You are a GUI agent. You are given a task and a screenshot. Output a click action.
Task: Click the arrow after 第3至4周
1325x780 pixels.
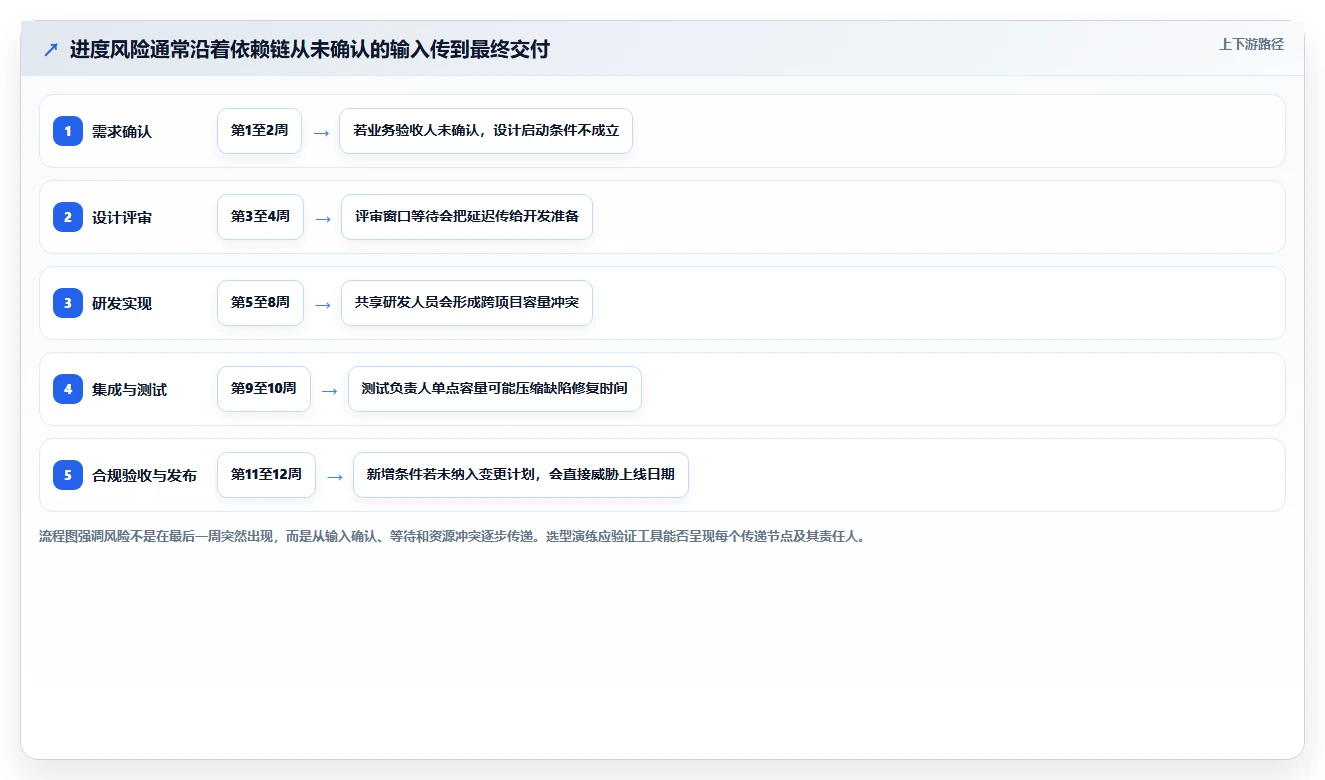pos(322,218)
